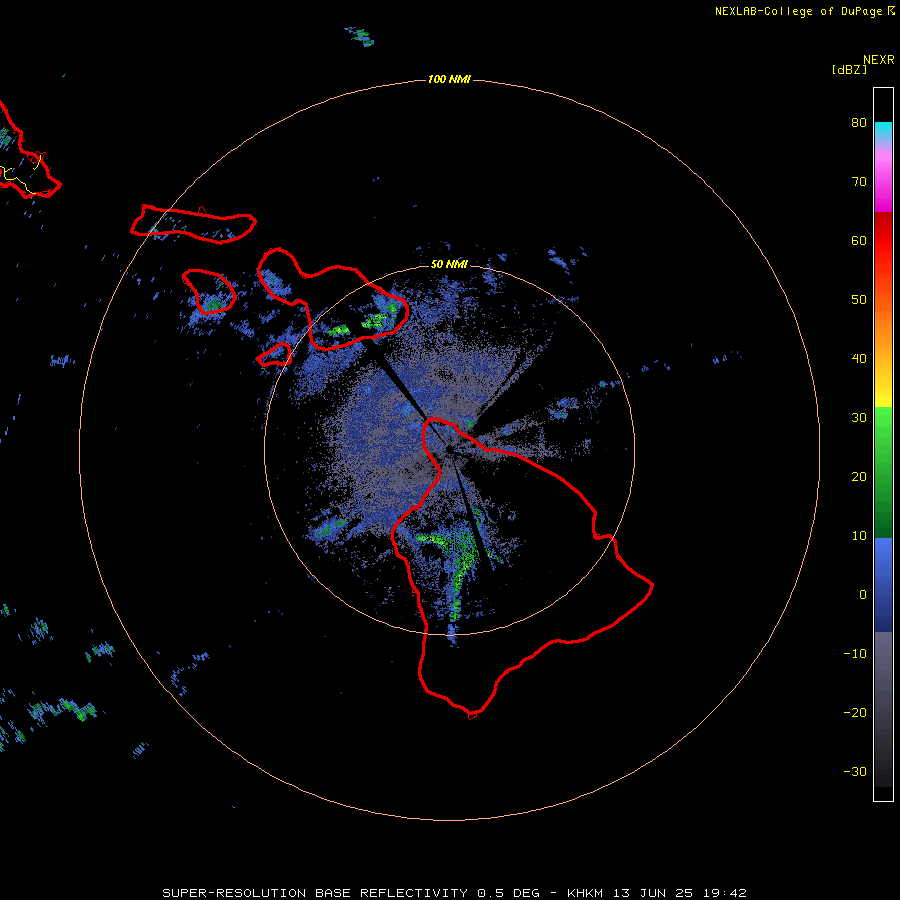Click the 0 value on dBZ scale
The width and height of the screenshot is (900, 900).
point(863,595)
